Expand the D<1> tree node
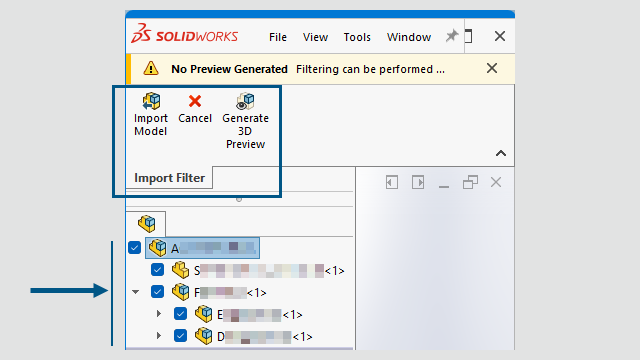 (x=159, y=336)
